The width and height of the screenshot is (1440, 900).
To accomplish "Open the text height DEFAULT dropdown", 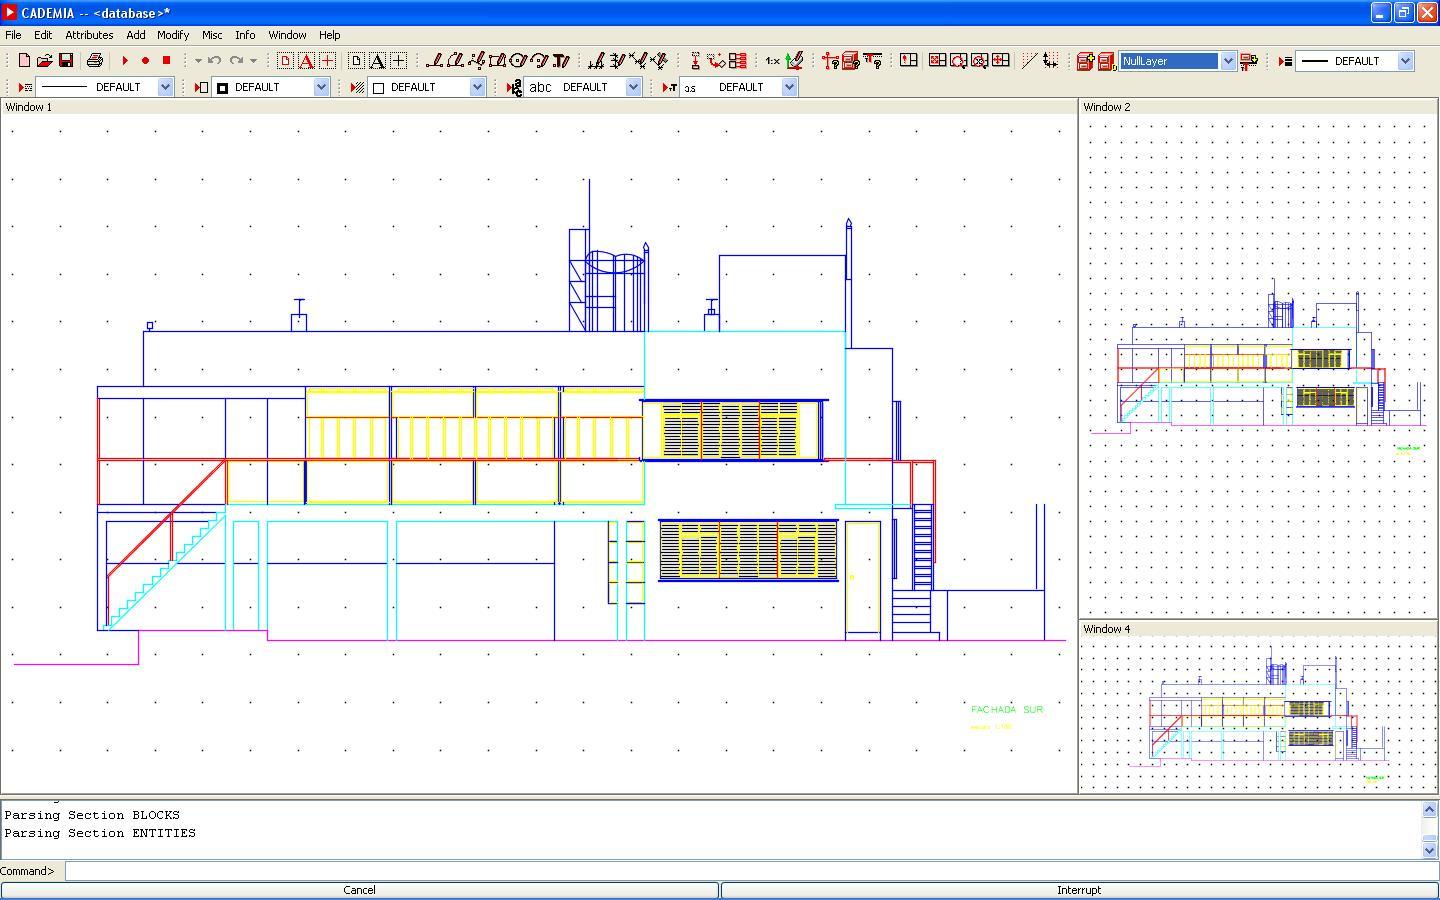I will click(x=790, y=87).
